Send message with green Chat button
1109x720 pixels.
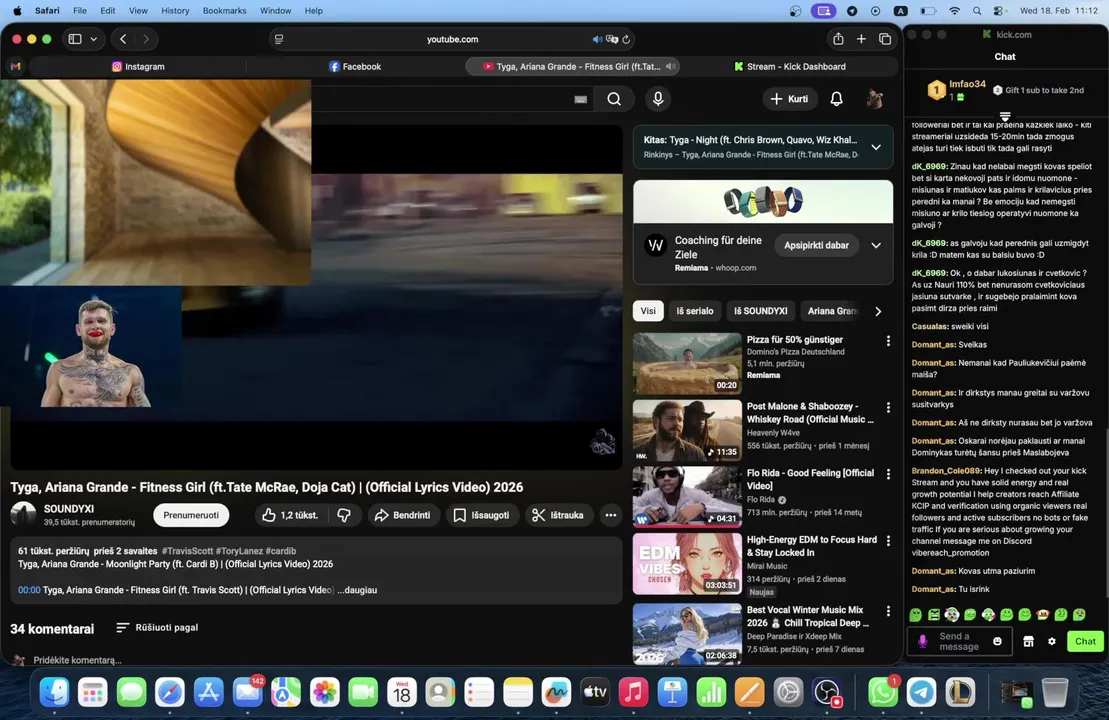1085,641
